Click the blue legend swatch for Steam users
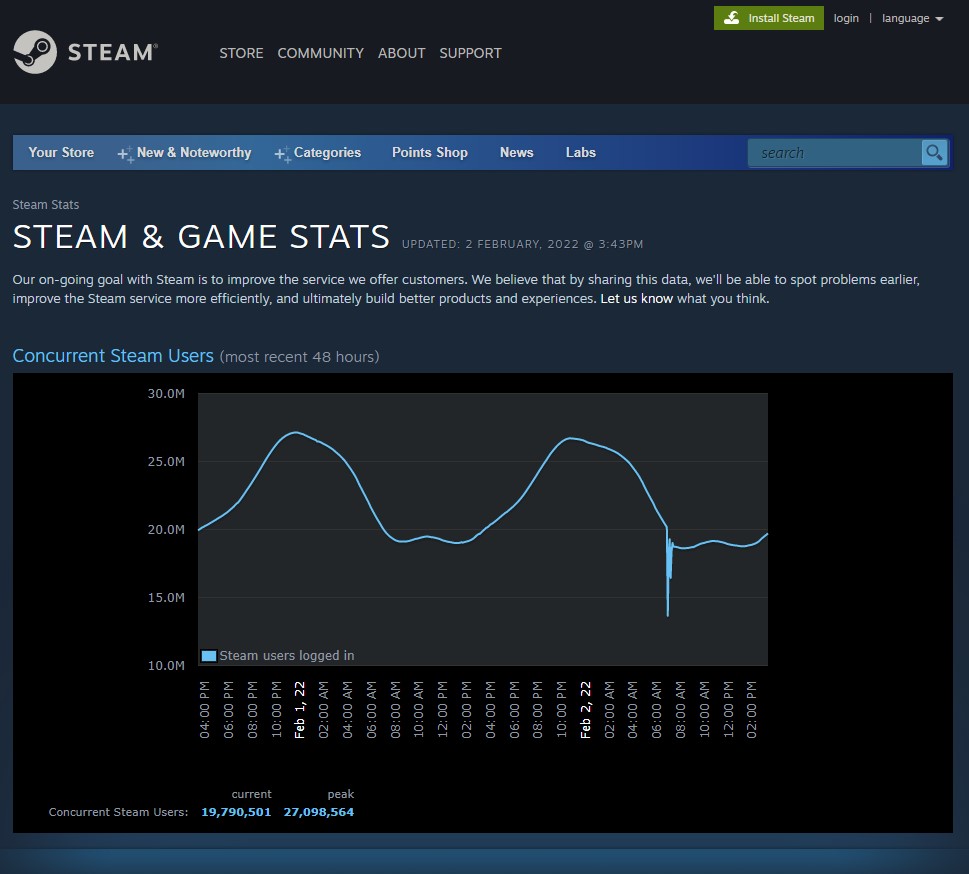This screenshot has width=969, height=874. 209,656
